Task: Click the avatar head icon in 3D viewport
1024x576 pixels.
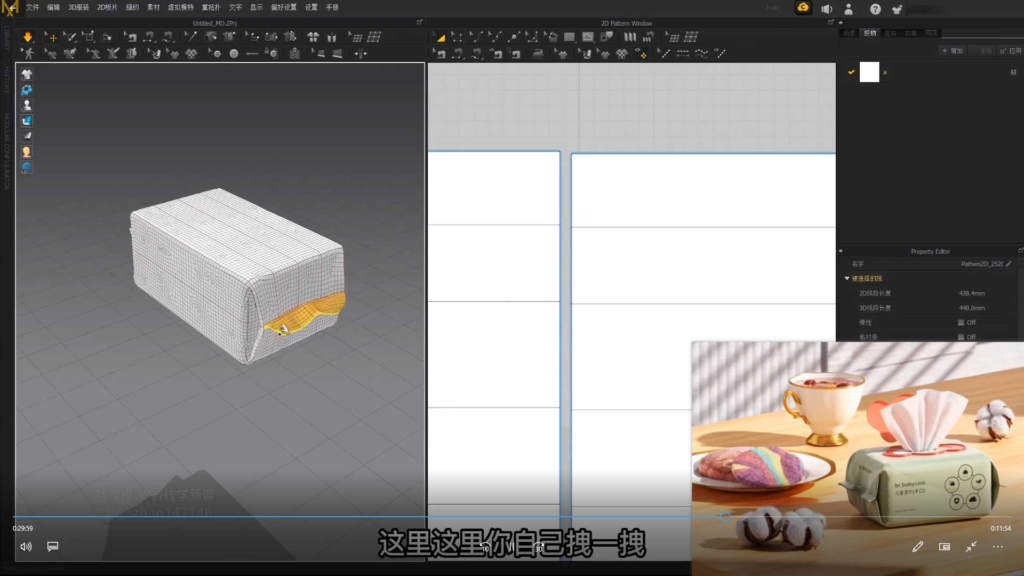Action: click(26, 151)
